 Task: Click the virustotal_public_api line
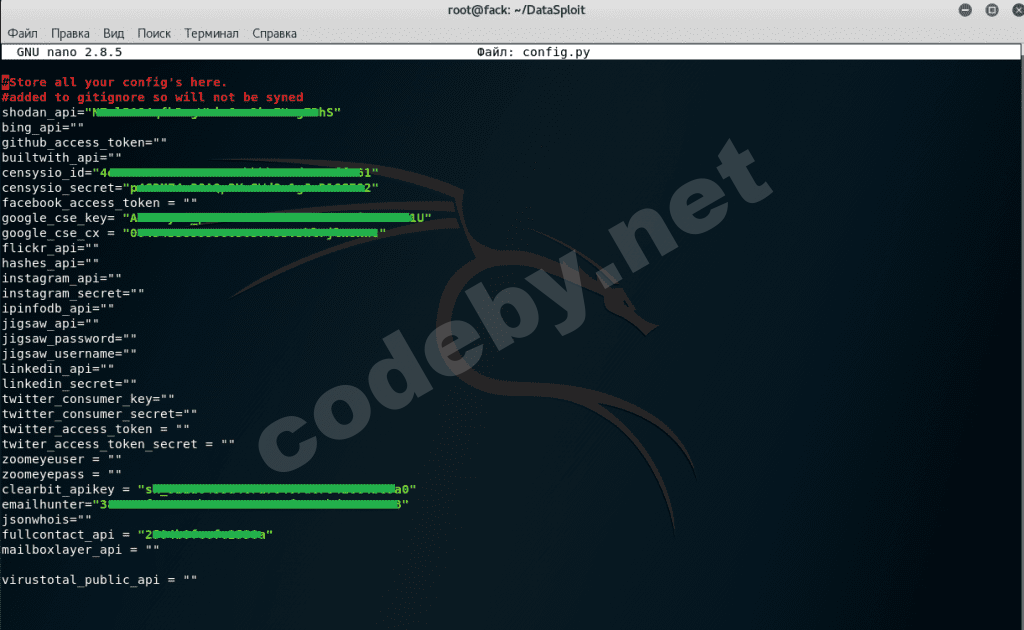click(x=99, y=579)
